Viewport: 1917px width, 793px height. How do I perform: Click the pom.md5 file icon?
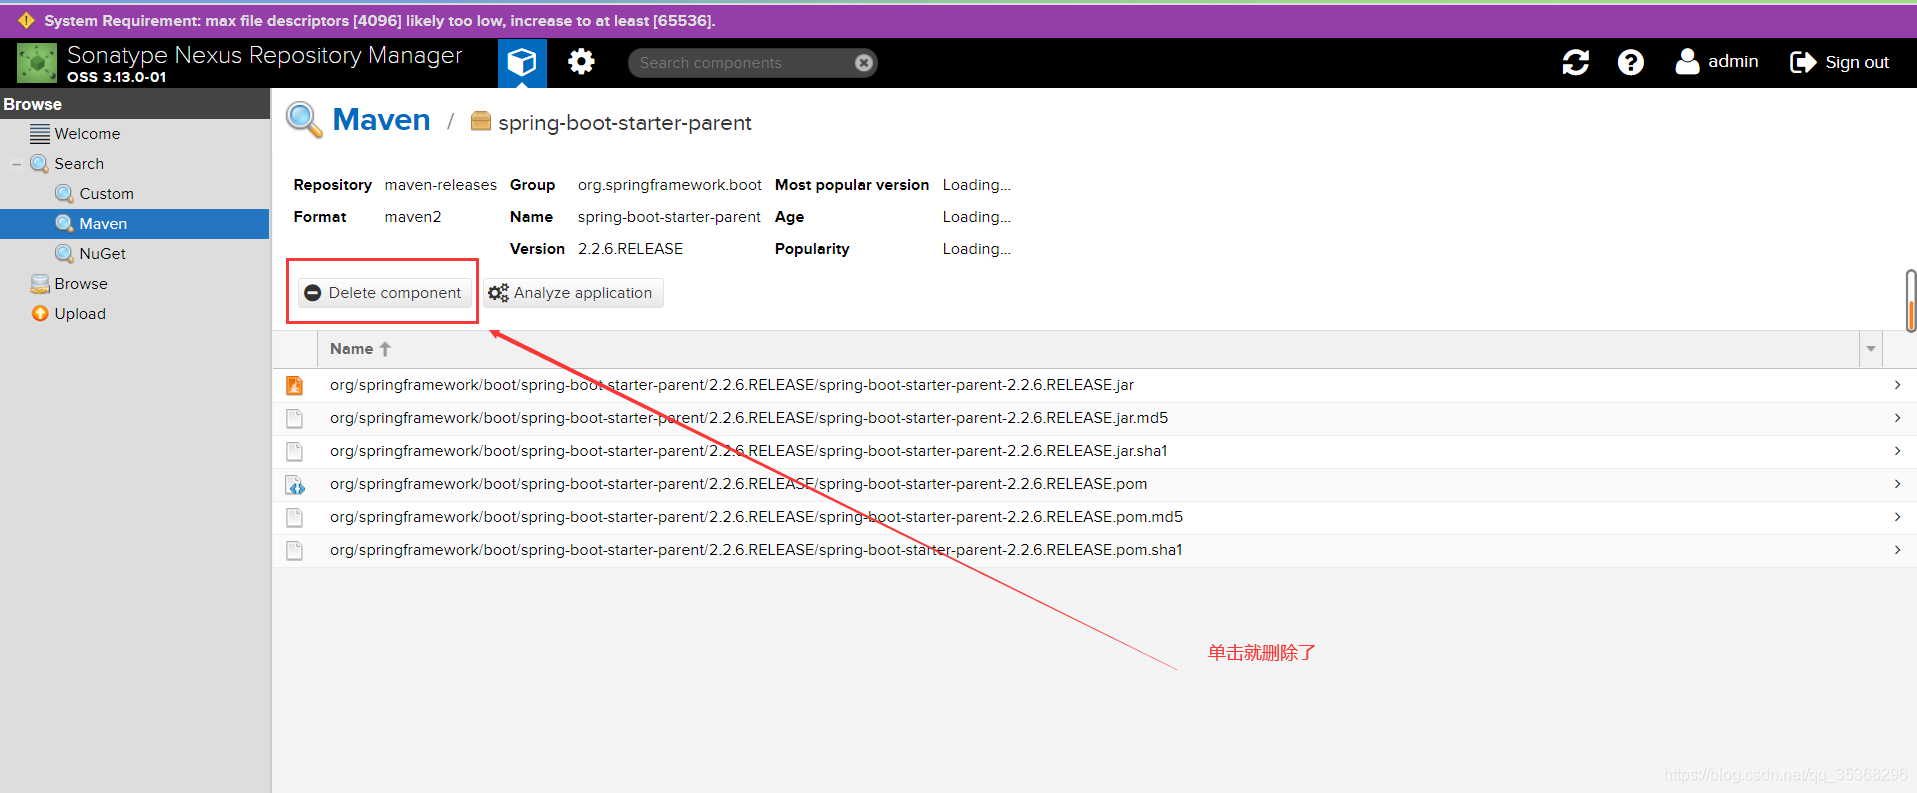[294, 517]
